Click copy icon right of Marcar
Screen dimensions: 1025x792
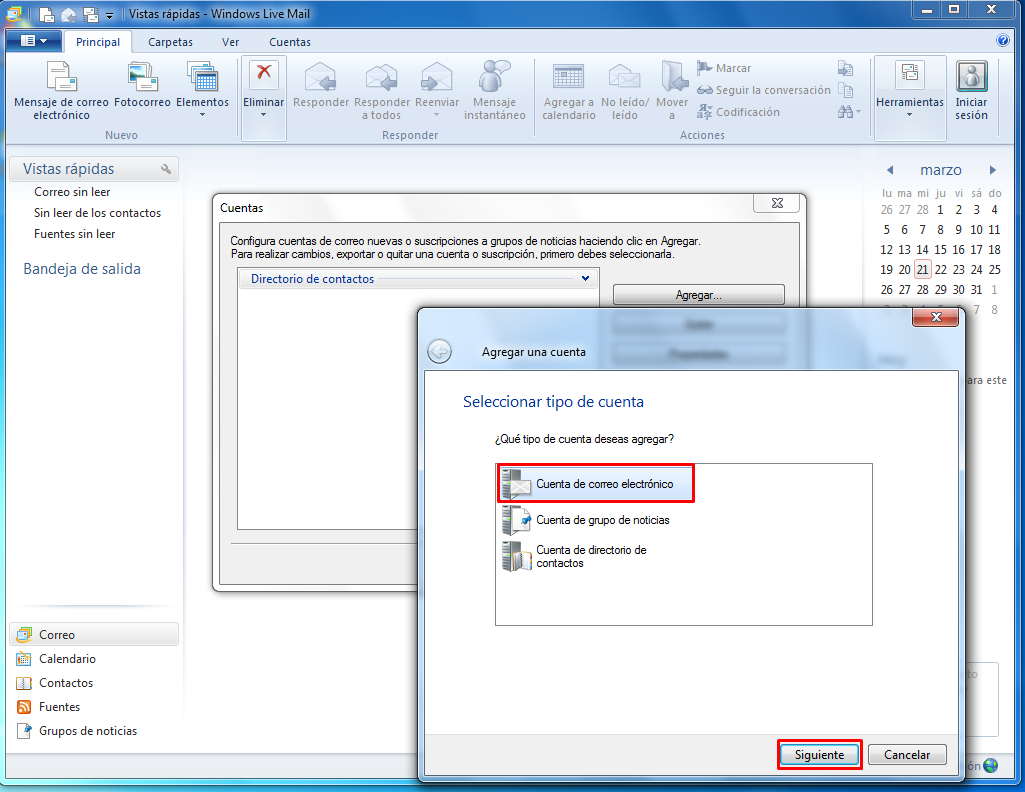coord(845,68)
